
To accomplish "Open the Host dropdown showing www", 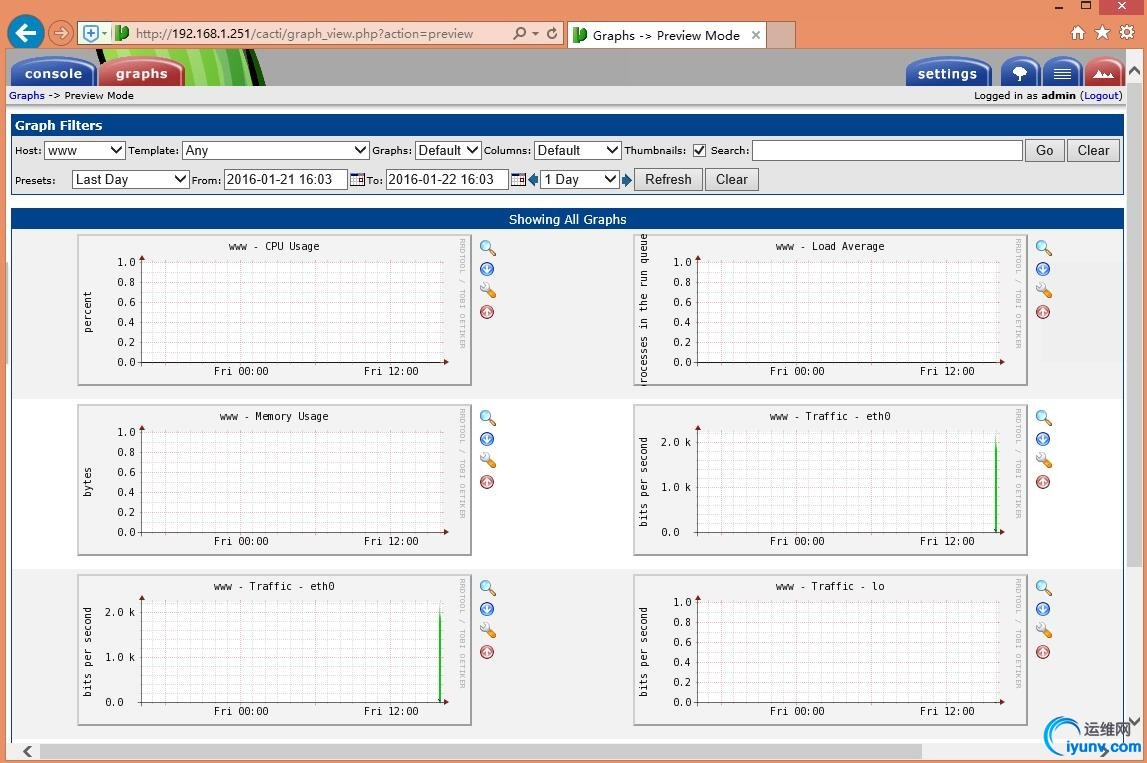I will point(84,150).
